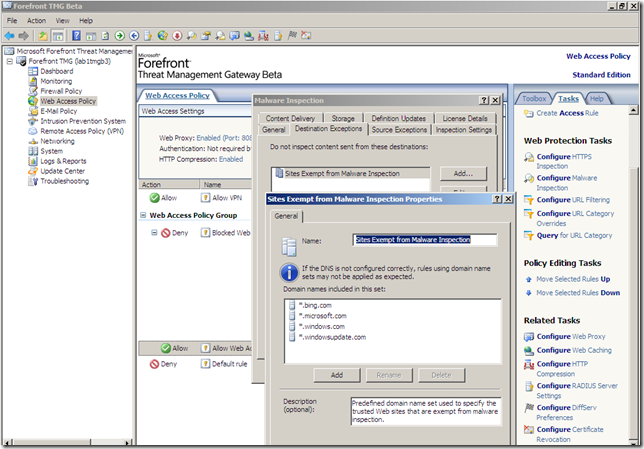
Task: Switch to the License Details tab
Action: pos(465,118)
